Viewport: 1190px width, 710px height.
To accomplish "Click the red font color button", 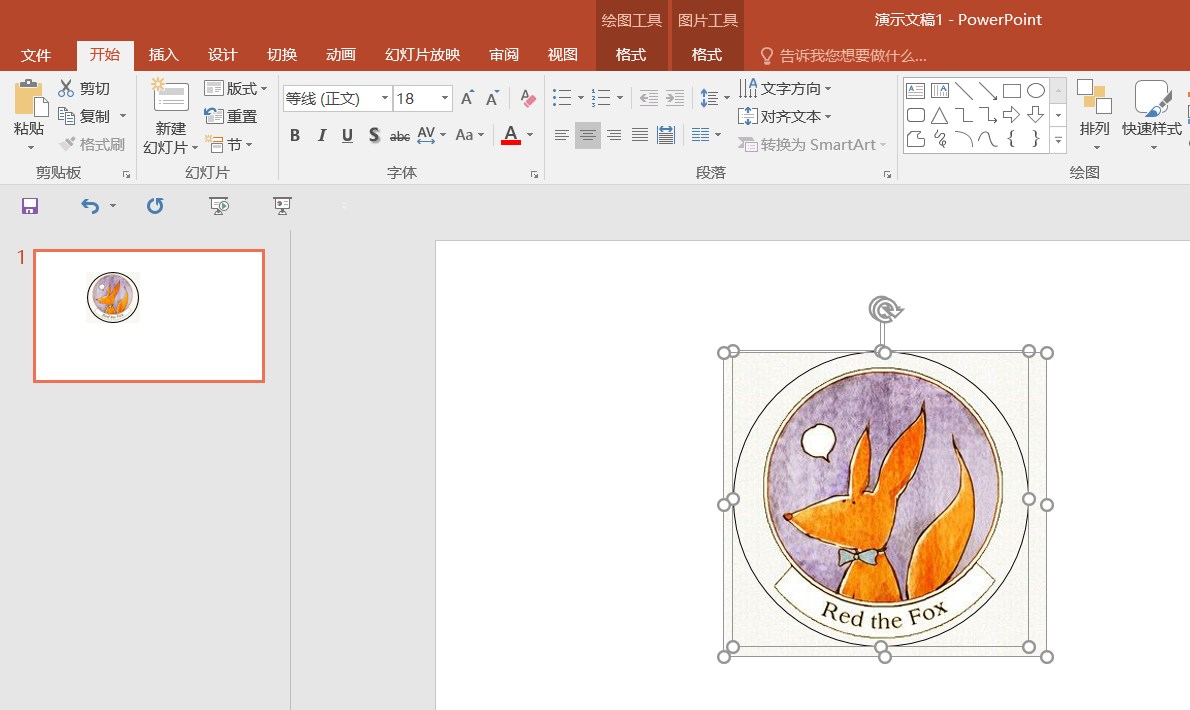I will [x=511, y=135].
